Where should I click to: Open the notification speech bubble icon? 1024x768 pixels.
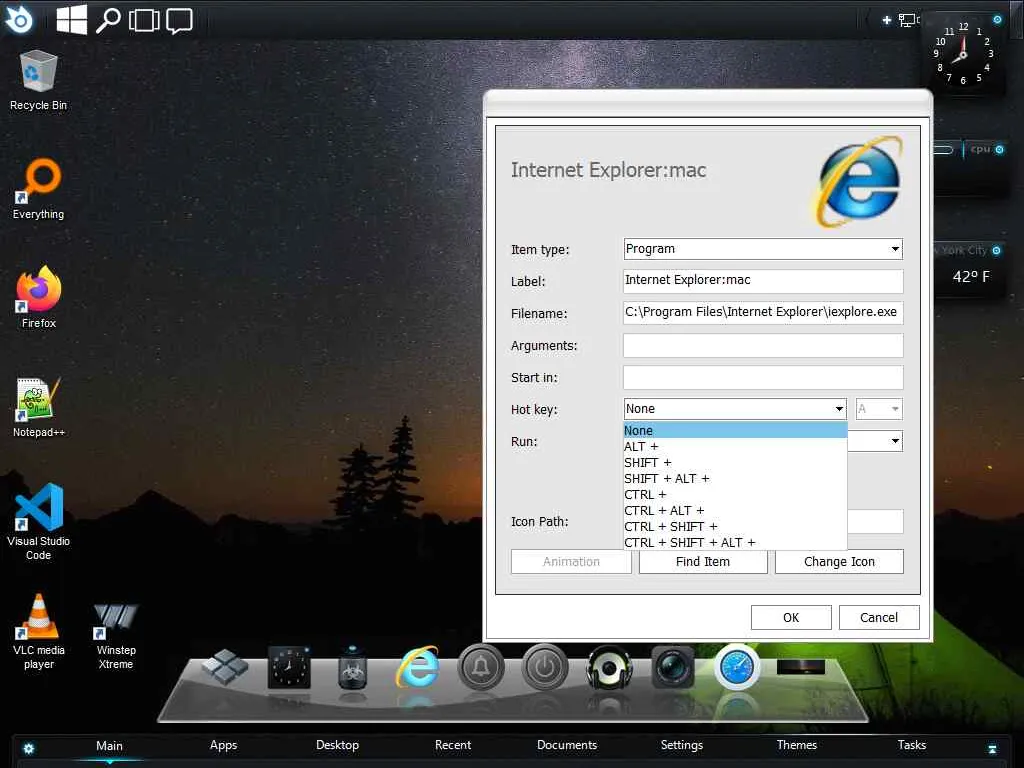pos(179,21)
